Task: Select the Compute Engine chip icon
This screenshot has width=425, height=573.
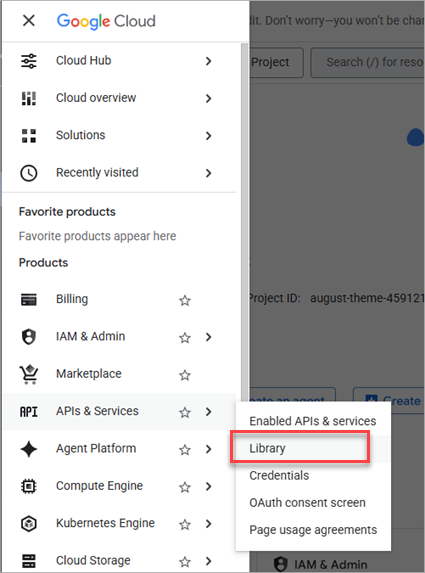Action: 29,486
